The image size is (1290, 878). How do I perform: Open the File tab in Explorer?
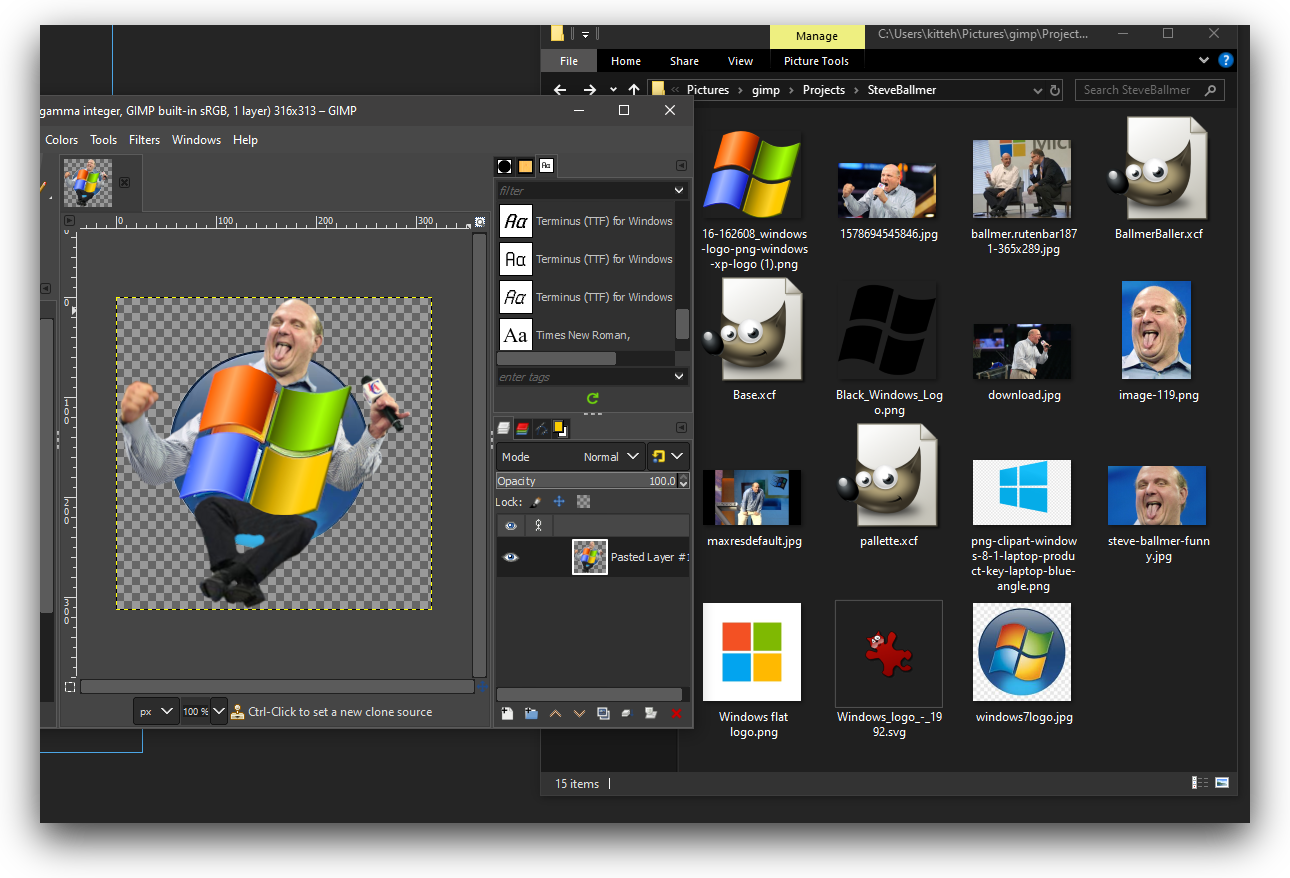coord(569,61)
